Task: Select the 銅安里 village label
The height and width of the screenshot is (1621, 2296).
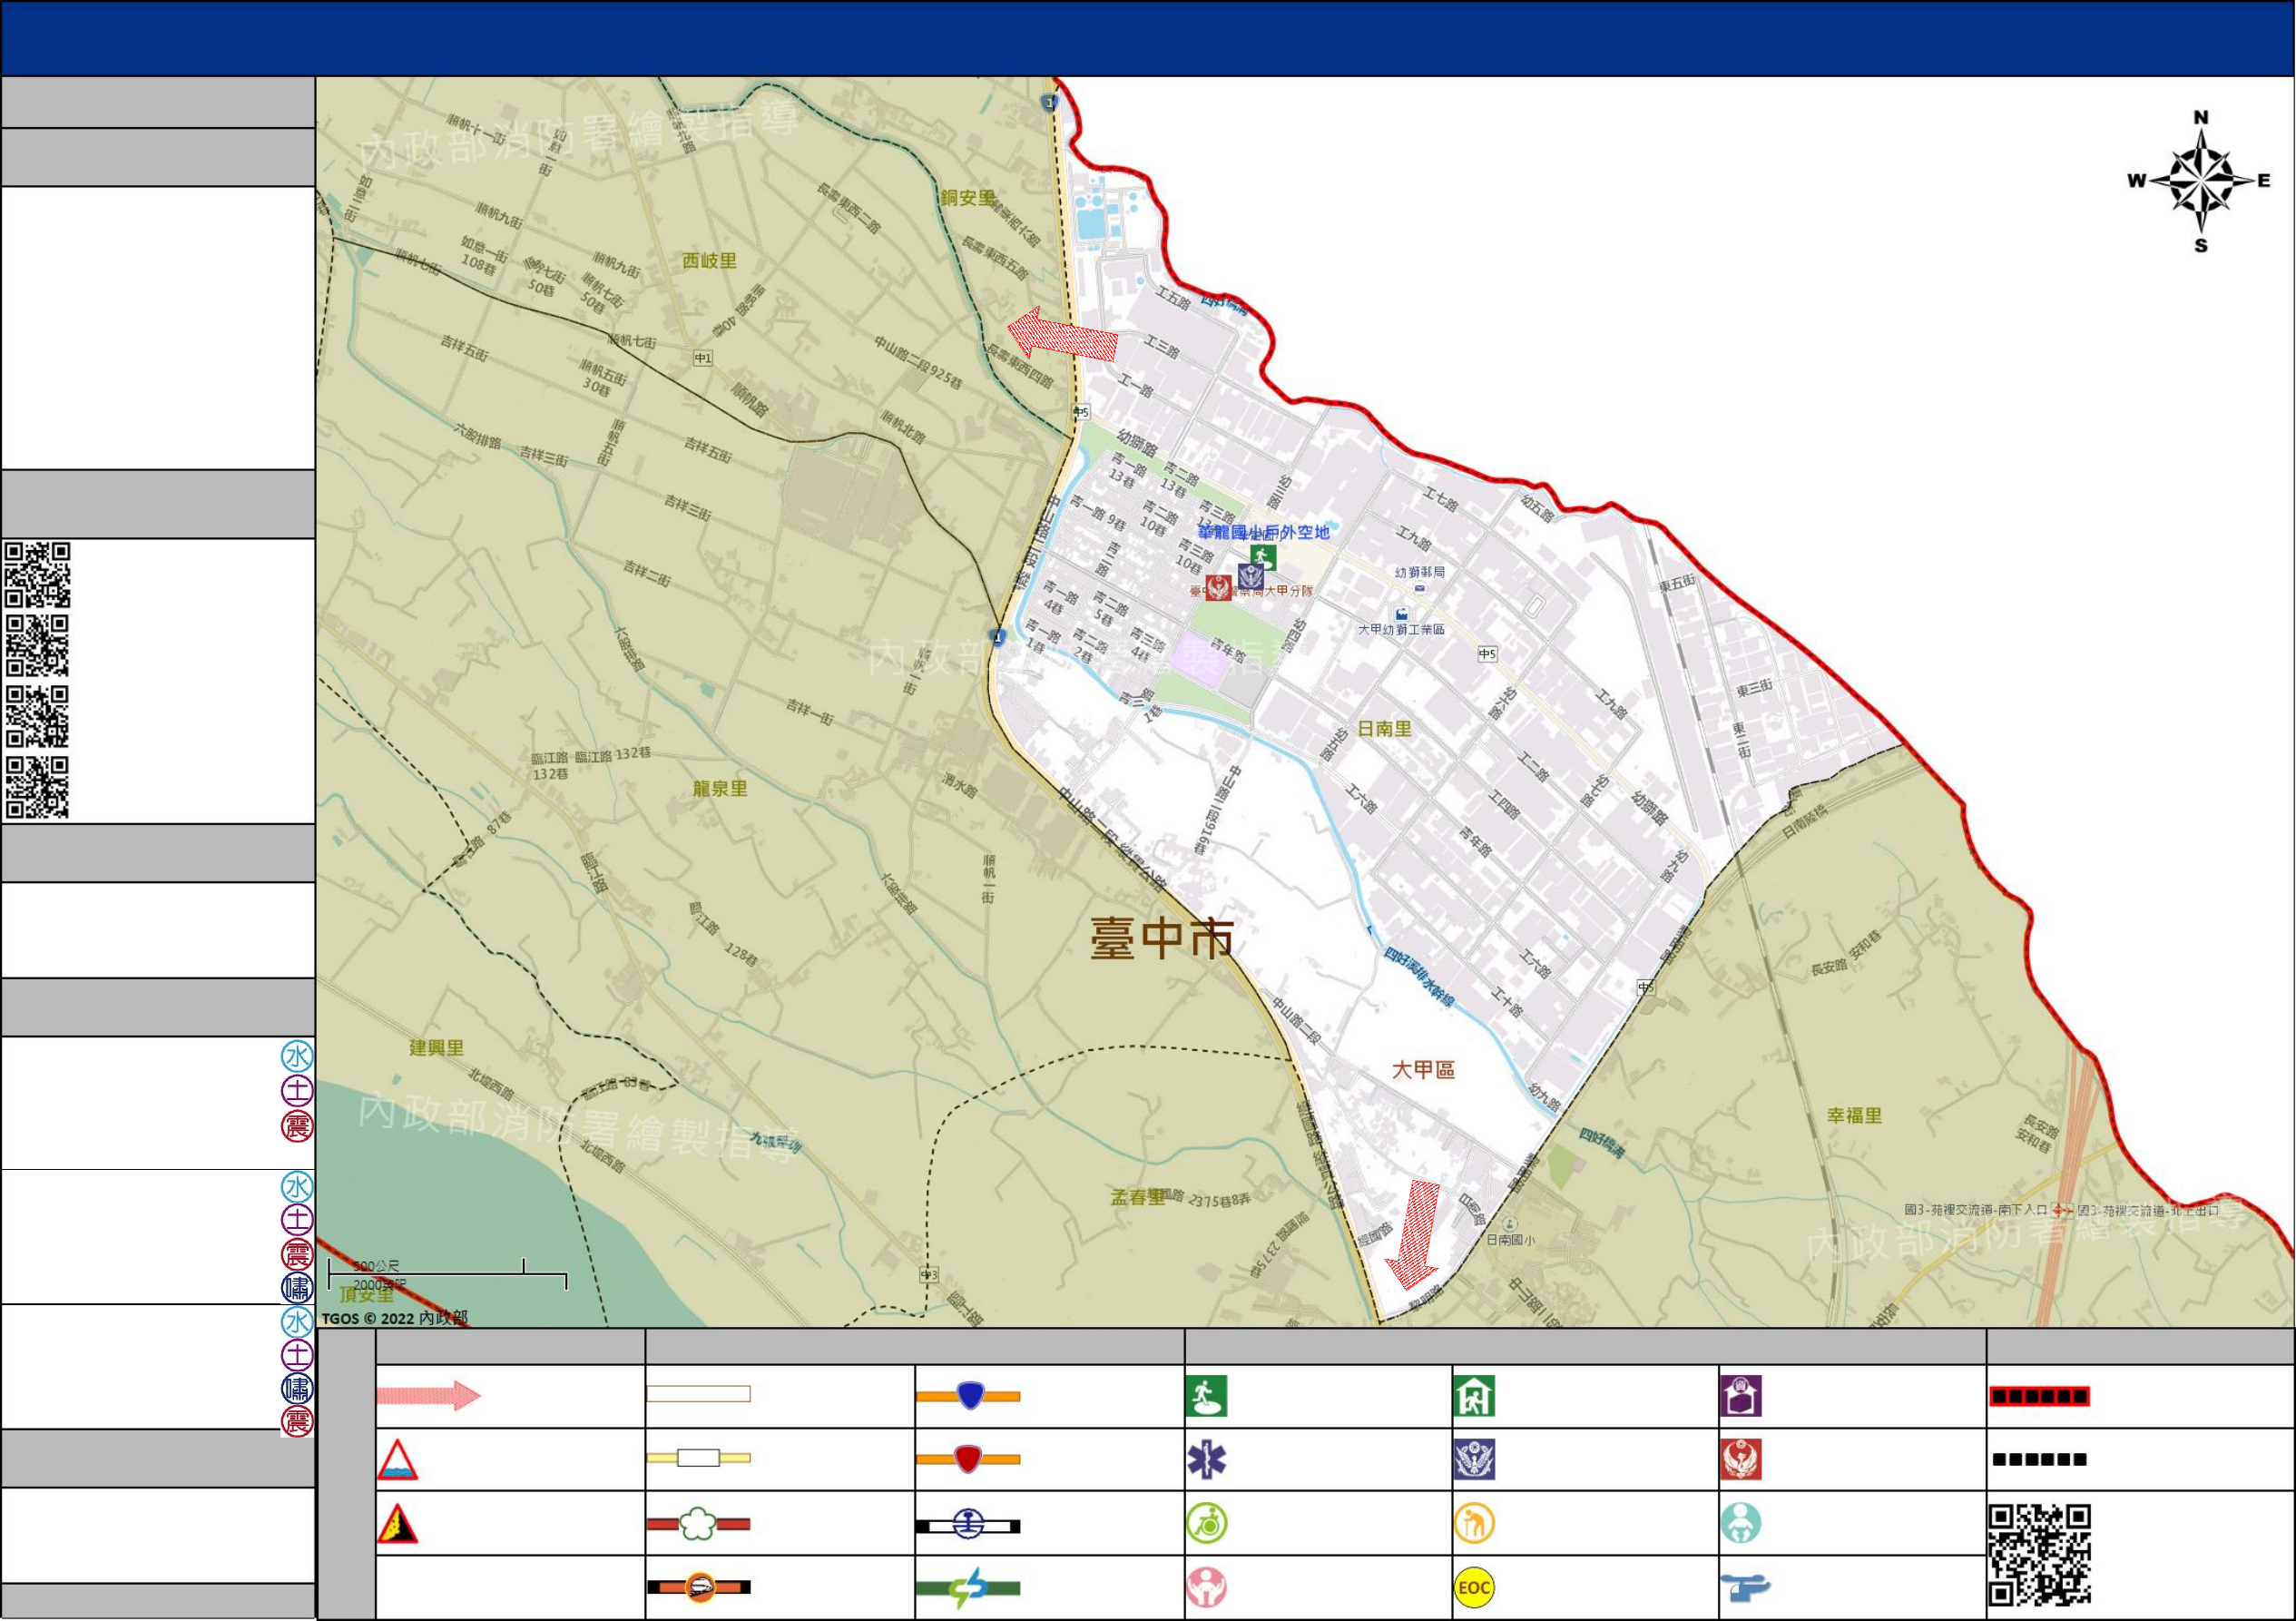Action: [967, 198]
